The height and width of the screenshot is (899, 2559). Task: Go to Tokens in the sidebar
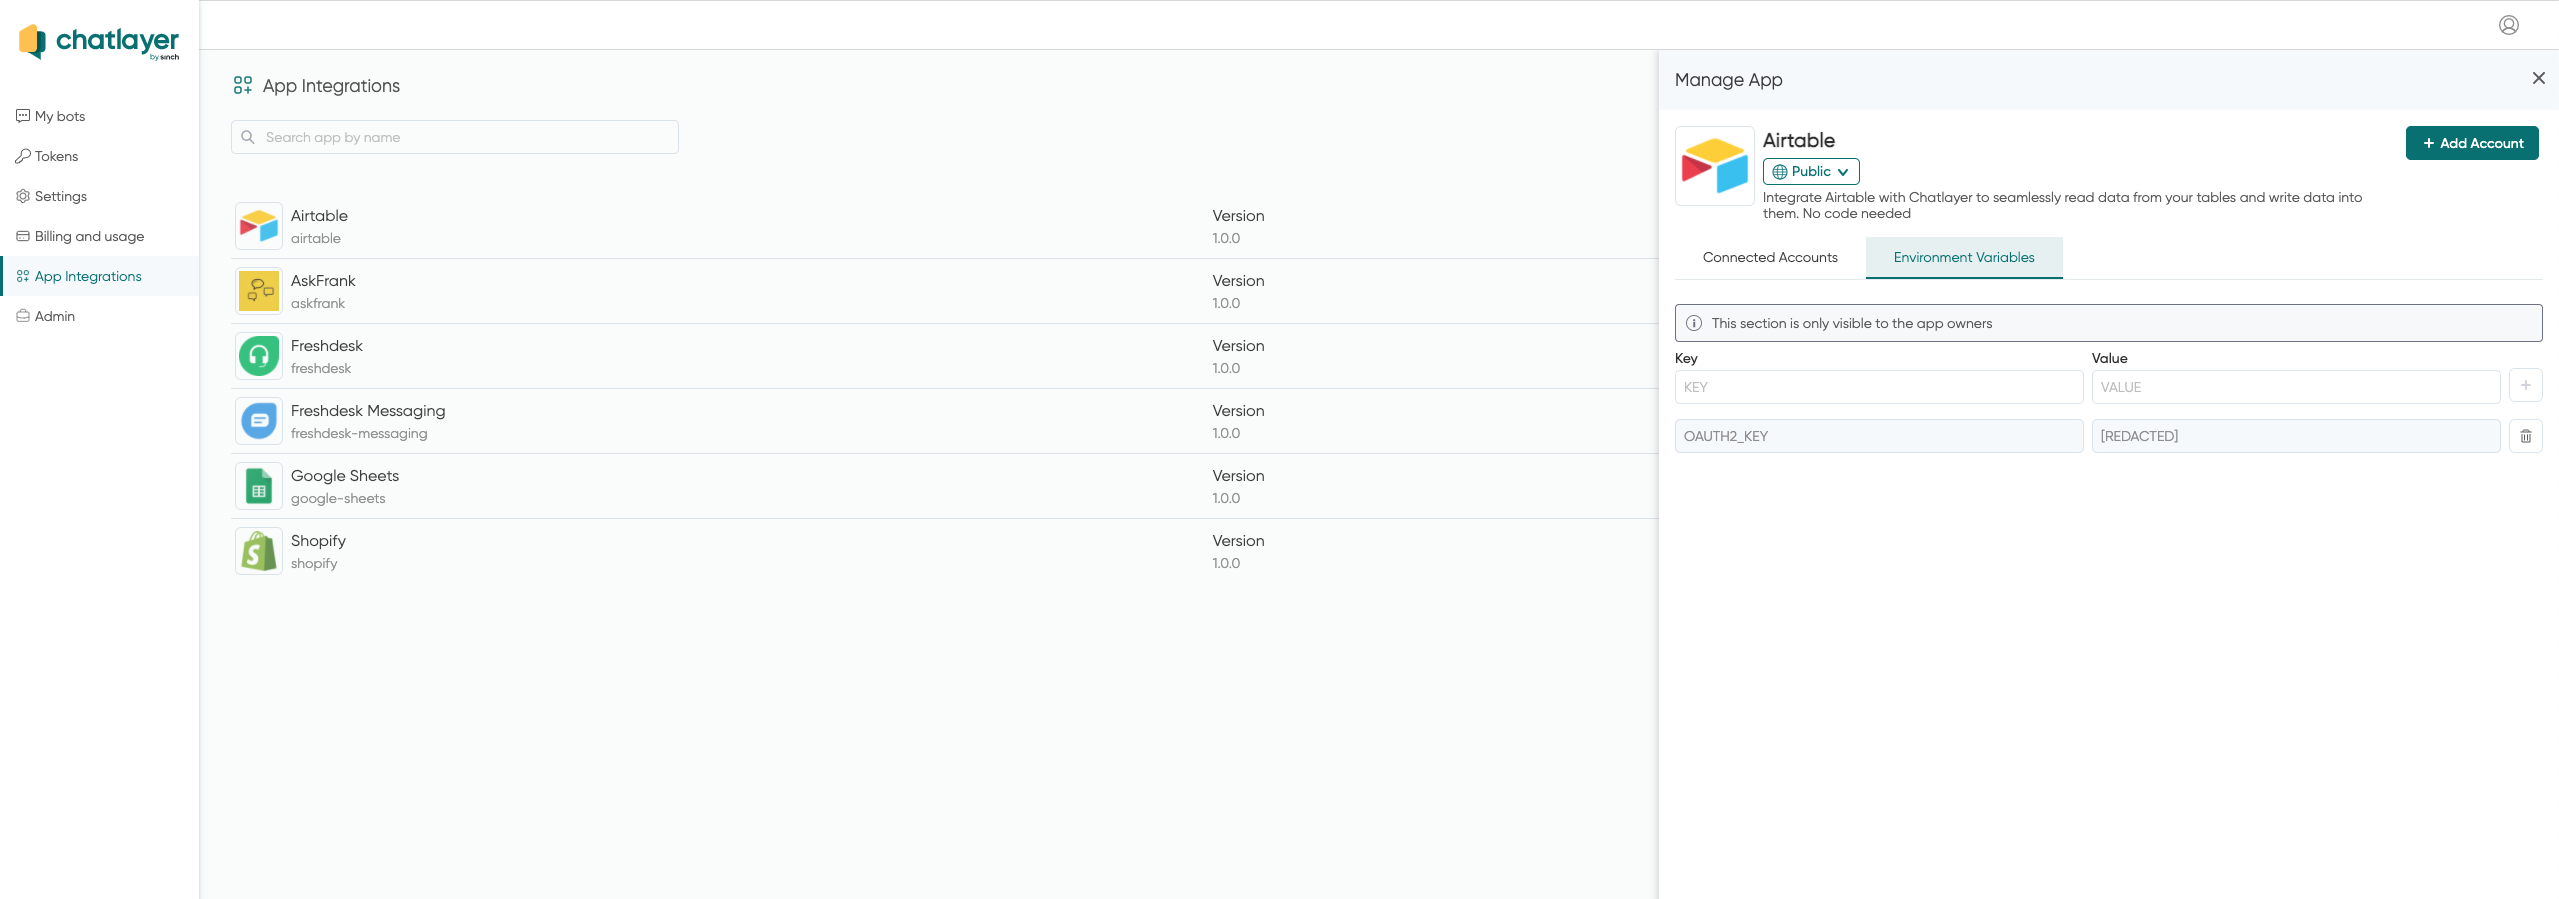(56, 156)
